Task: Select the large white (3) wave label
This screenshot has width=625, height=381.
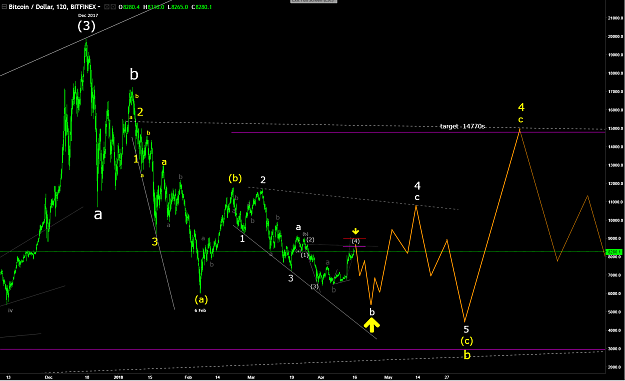Action: [86, 26]
